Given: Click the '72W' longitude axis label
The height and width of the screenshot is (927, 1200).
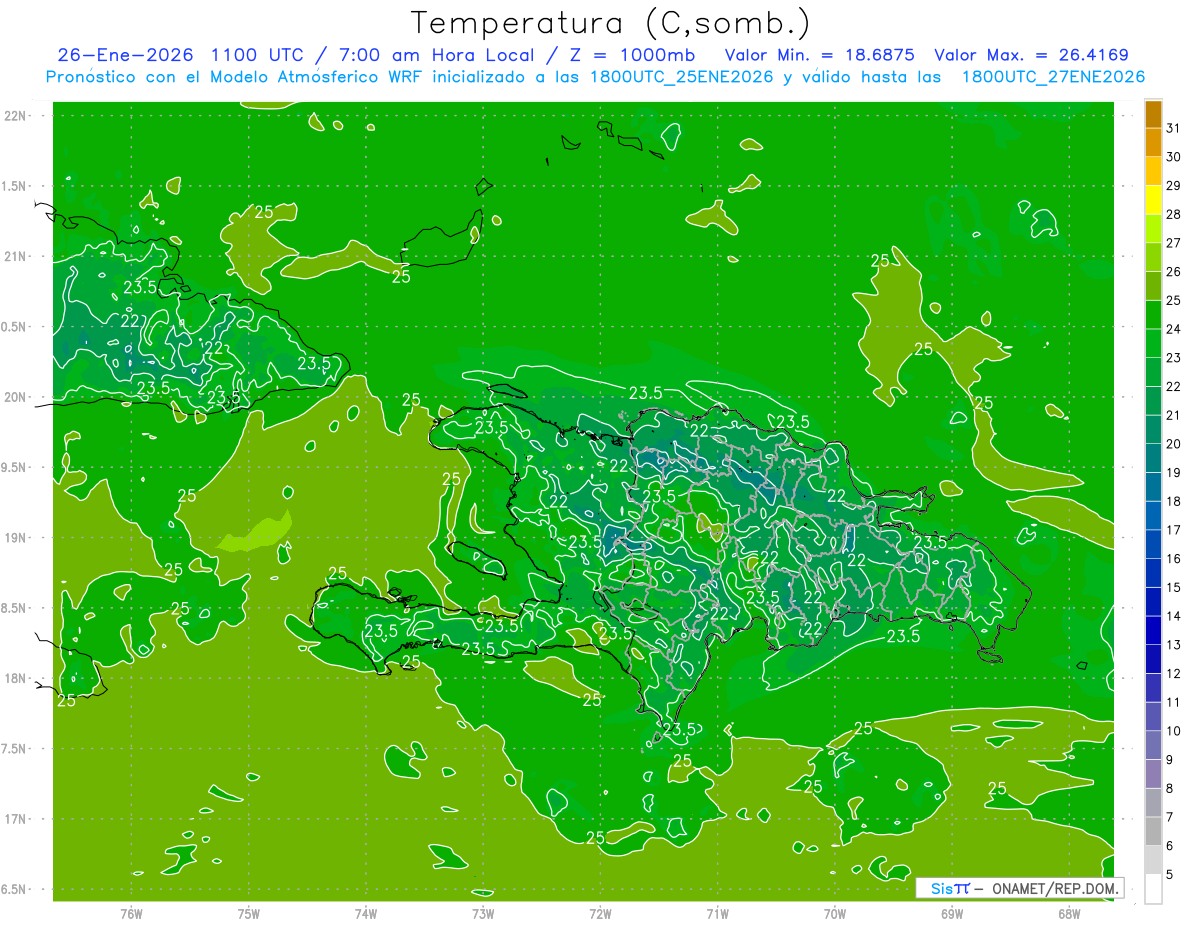Looking at the screenshot, I should (600, 913).
